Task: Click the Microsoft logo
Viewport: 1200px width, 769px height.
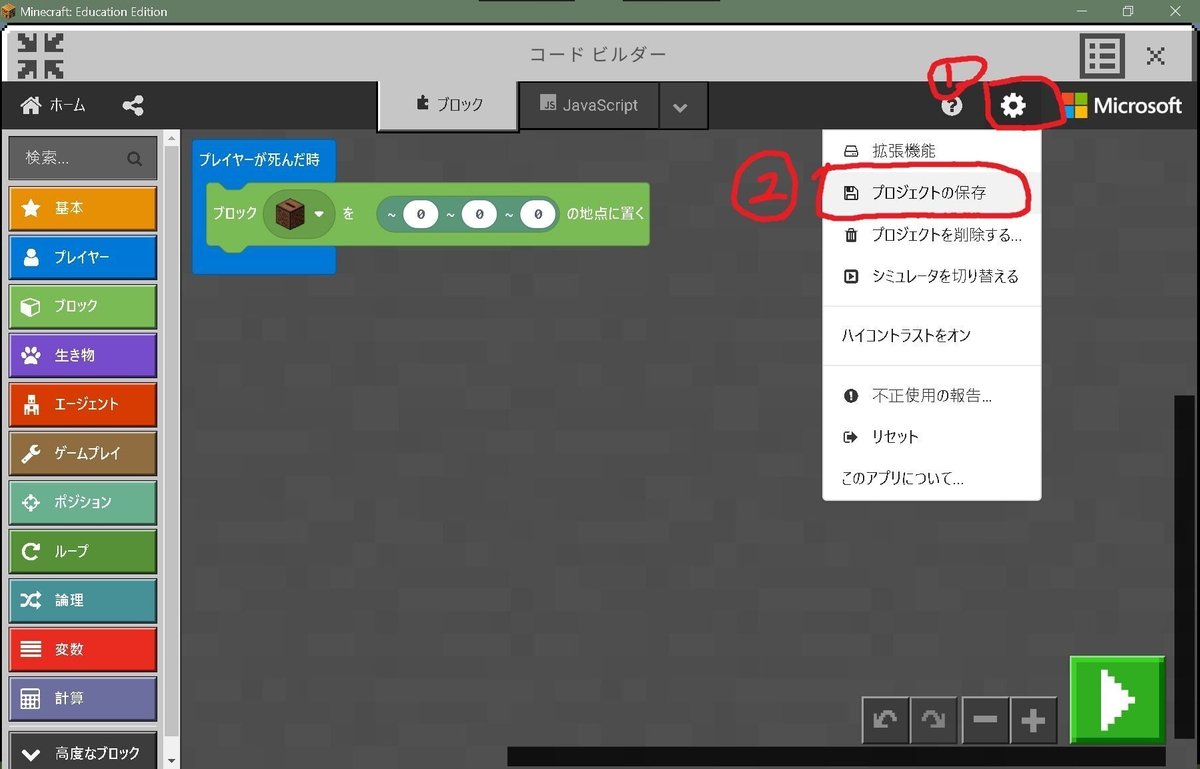Action: point(1122,105)
